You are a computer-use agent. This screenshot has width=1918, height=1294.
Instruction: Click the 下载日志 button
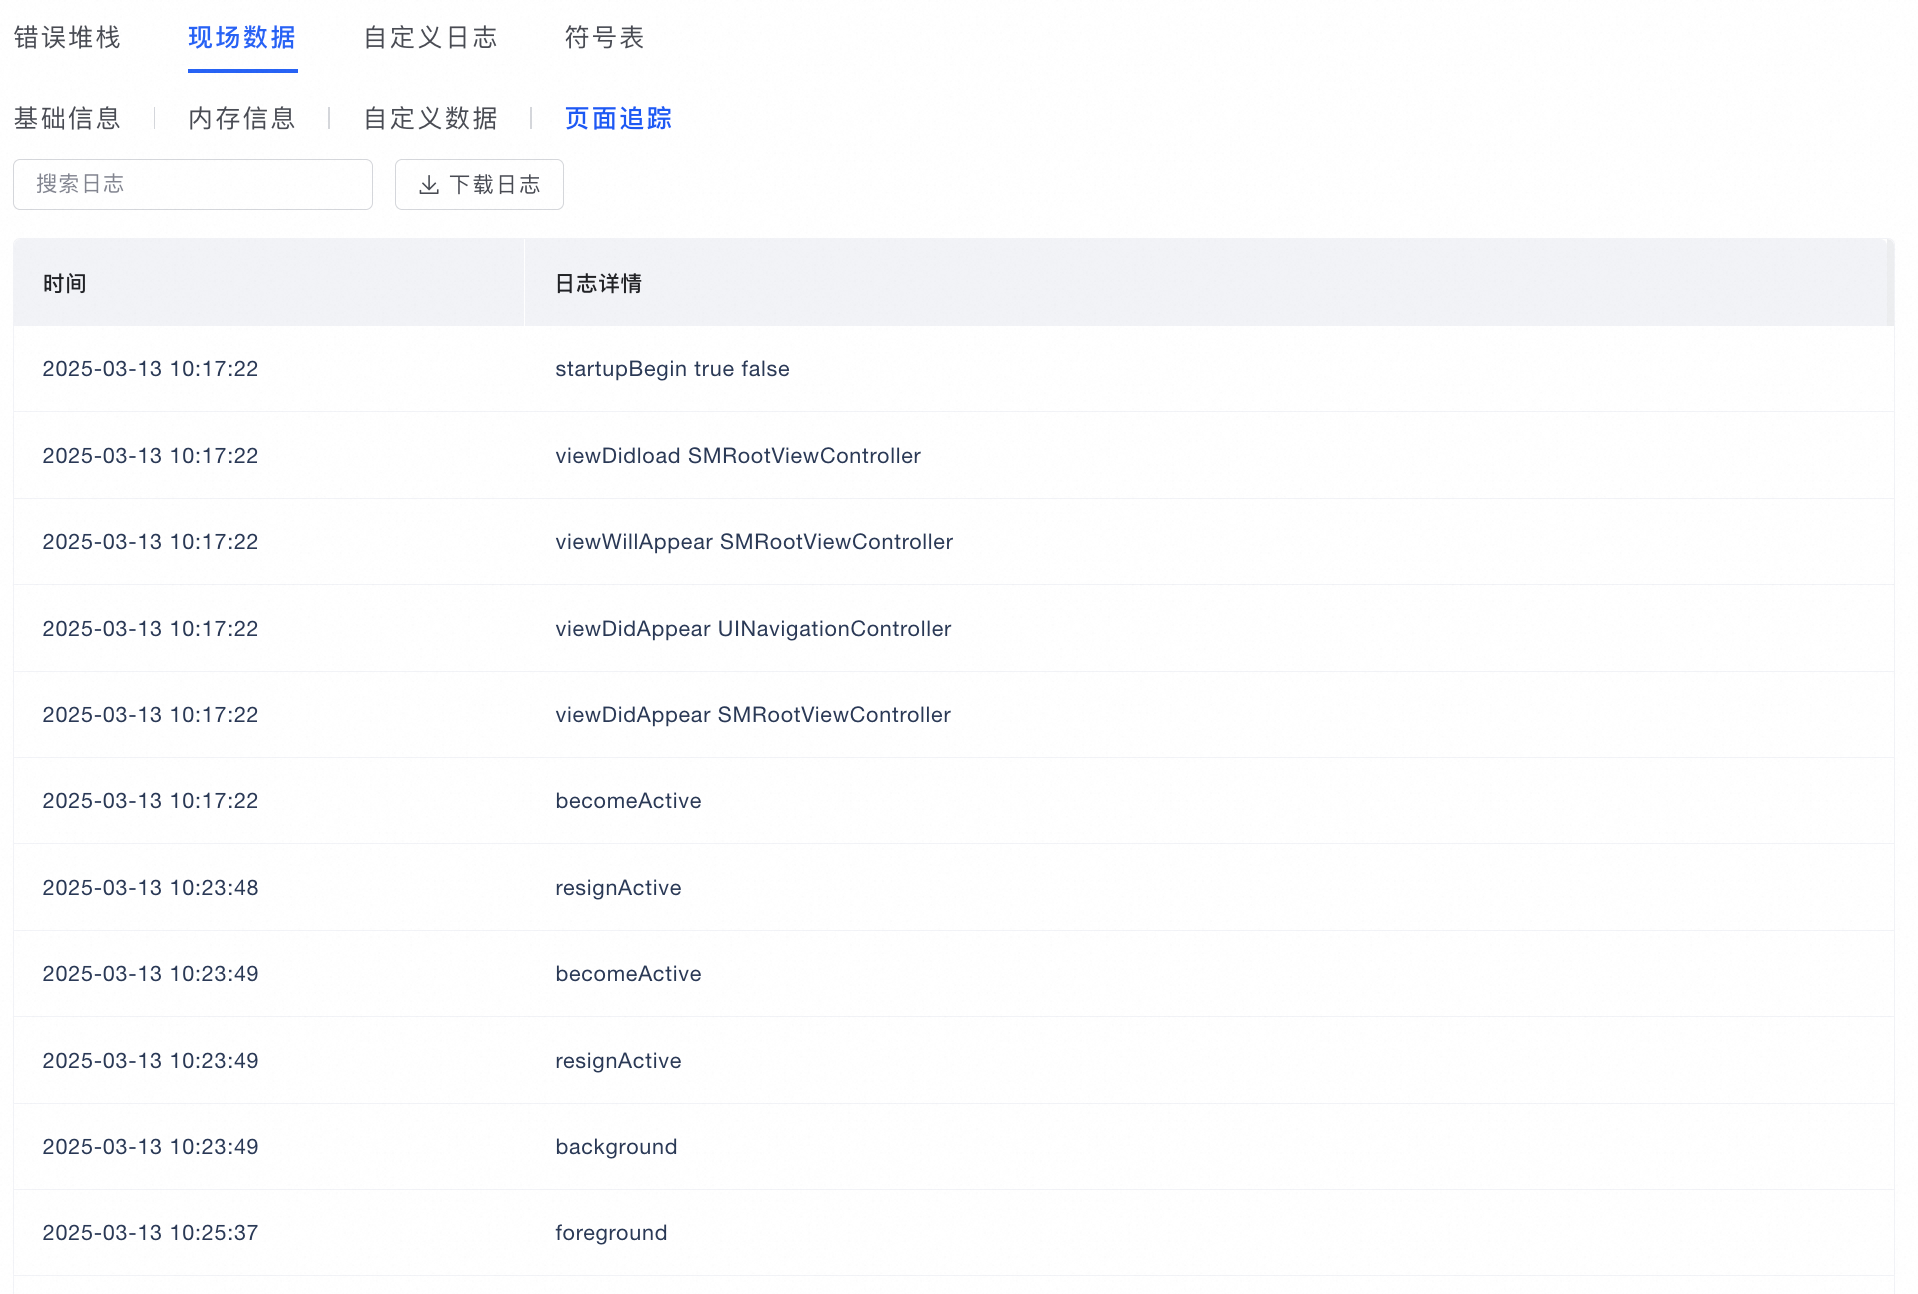point(479,184)
